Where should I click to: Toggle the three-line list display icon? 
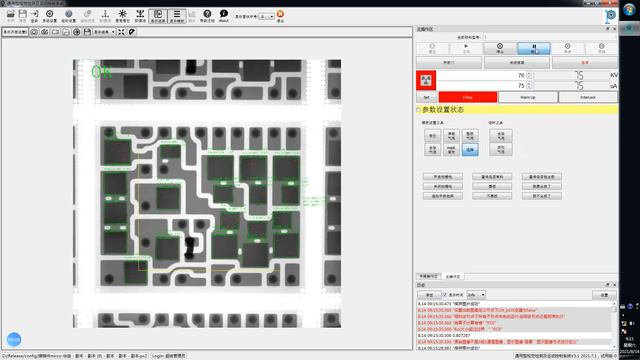177,16
